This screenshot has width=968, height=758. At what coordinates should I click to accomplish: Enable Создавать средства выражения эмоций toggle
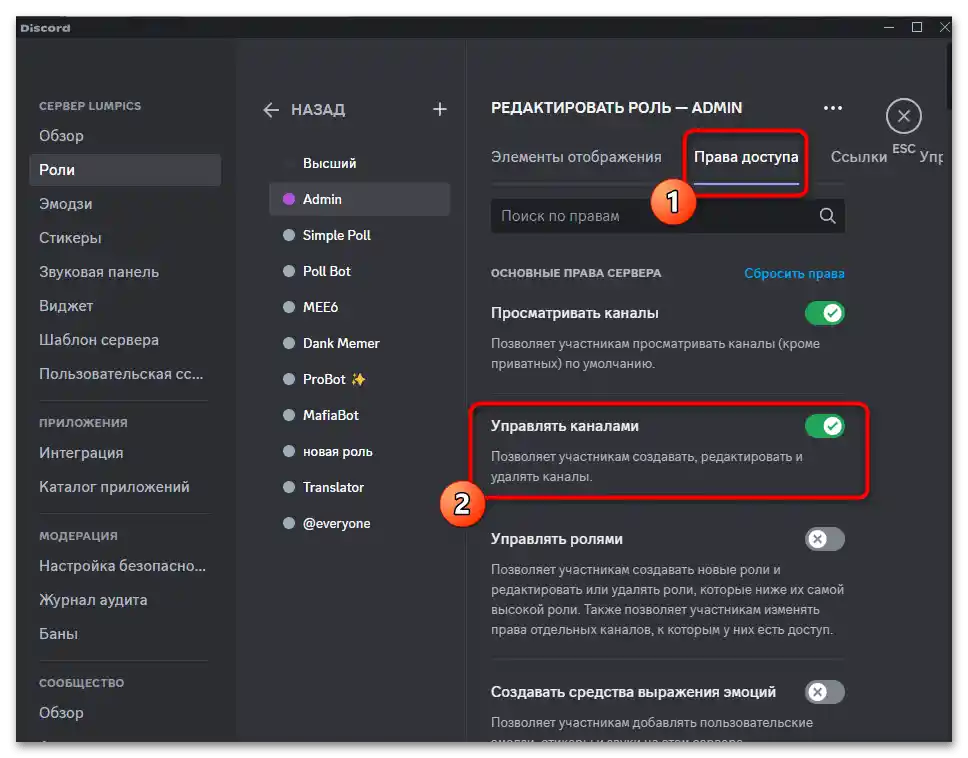click(825, 692)
